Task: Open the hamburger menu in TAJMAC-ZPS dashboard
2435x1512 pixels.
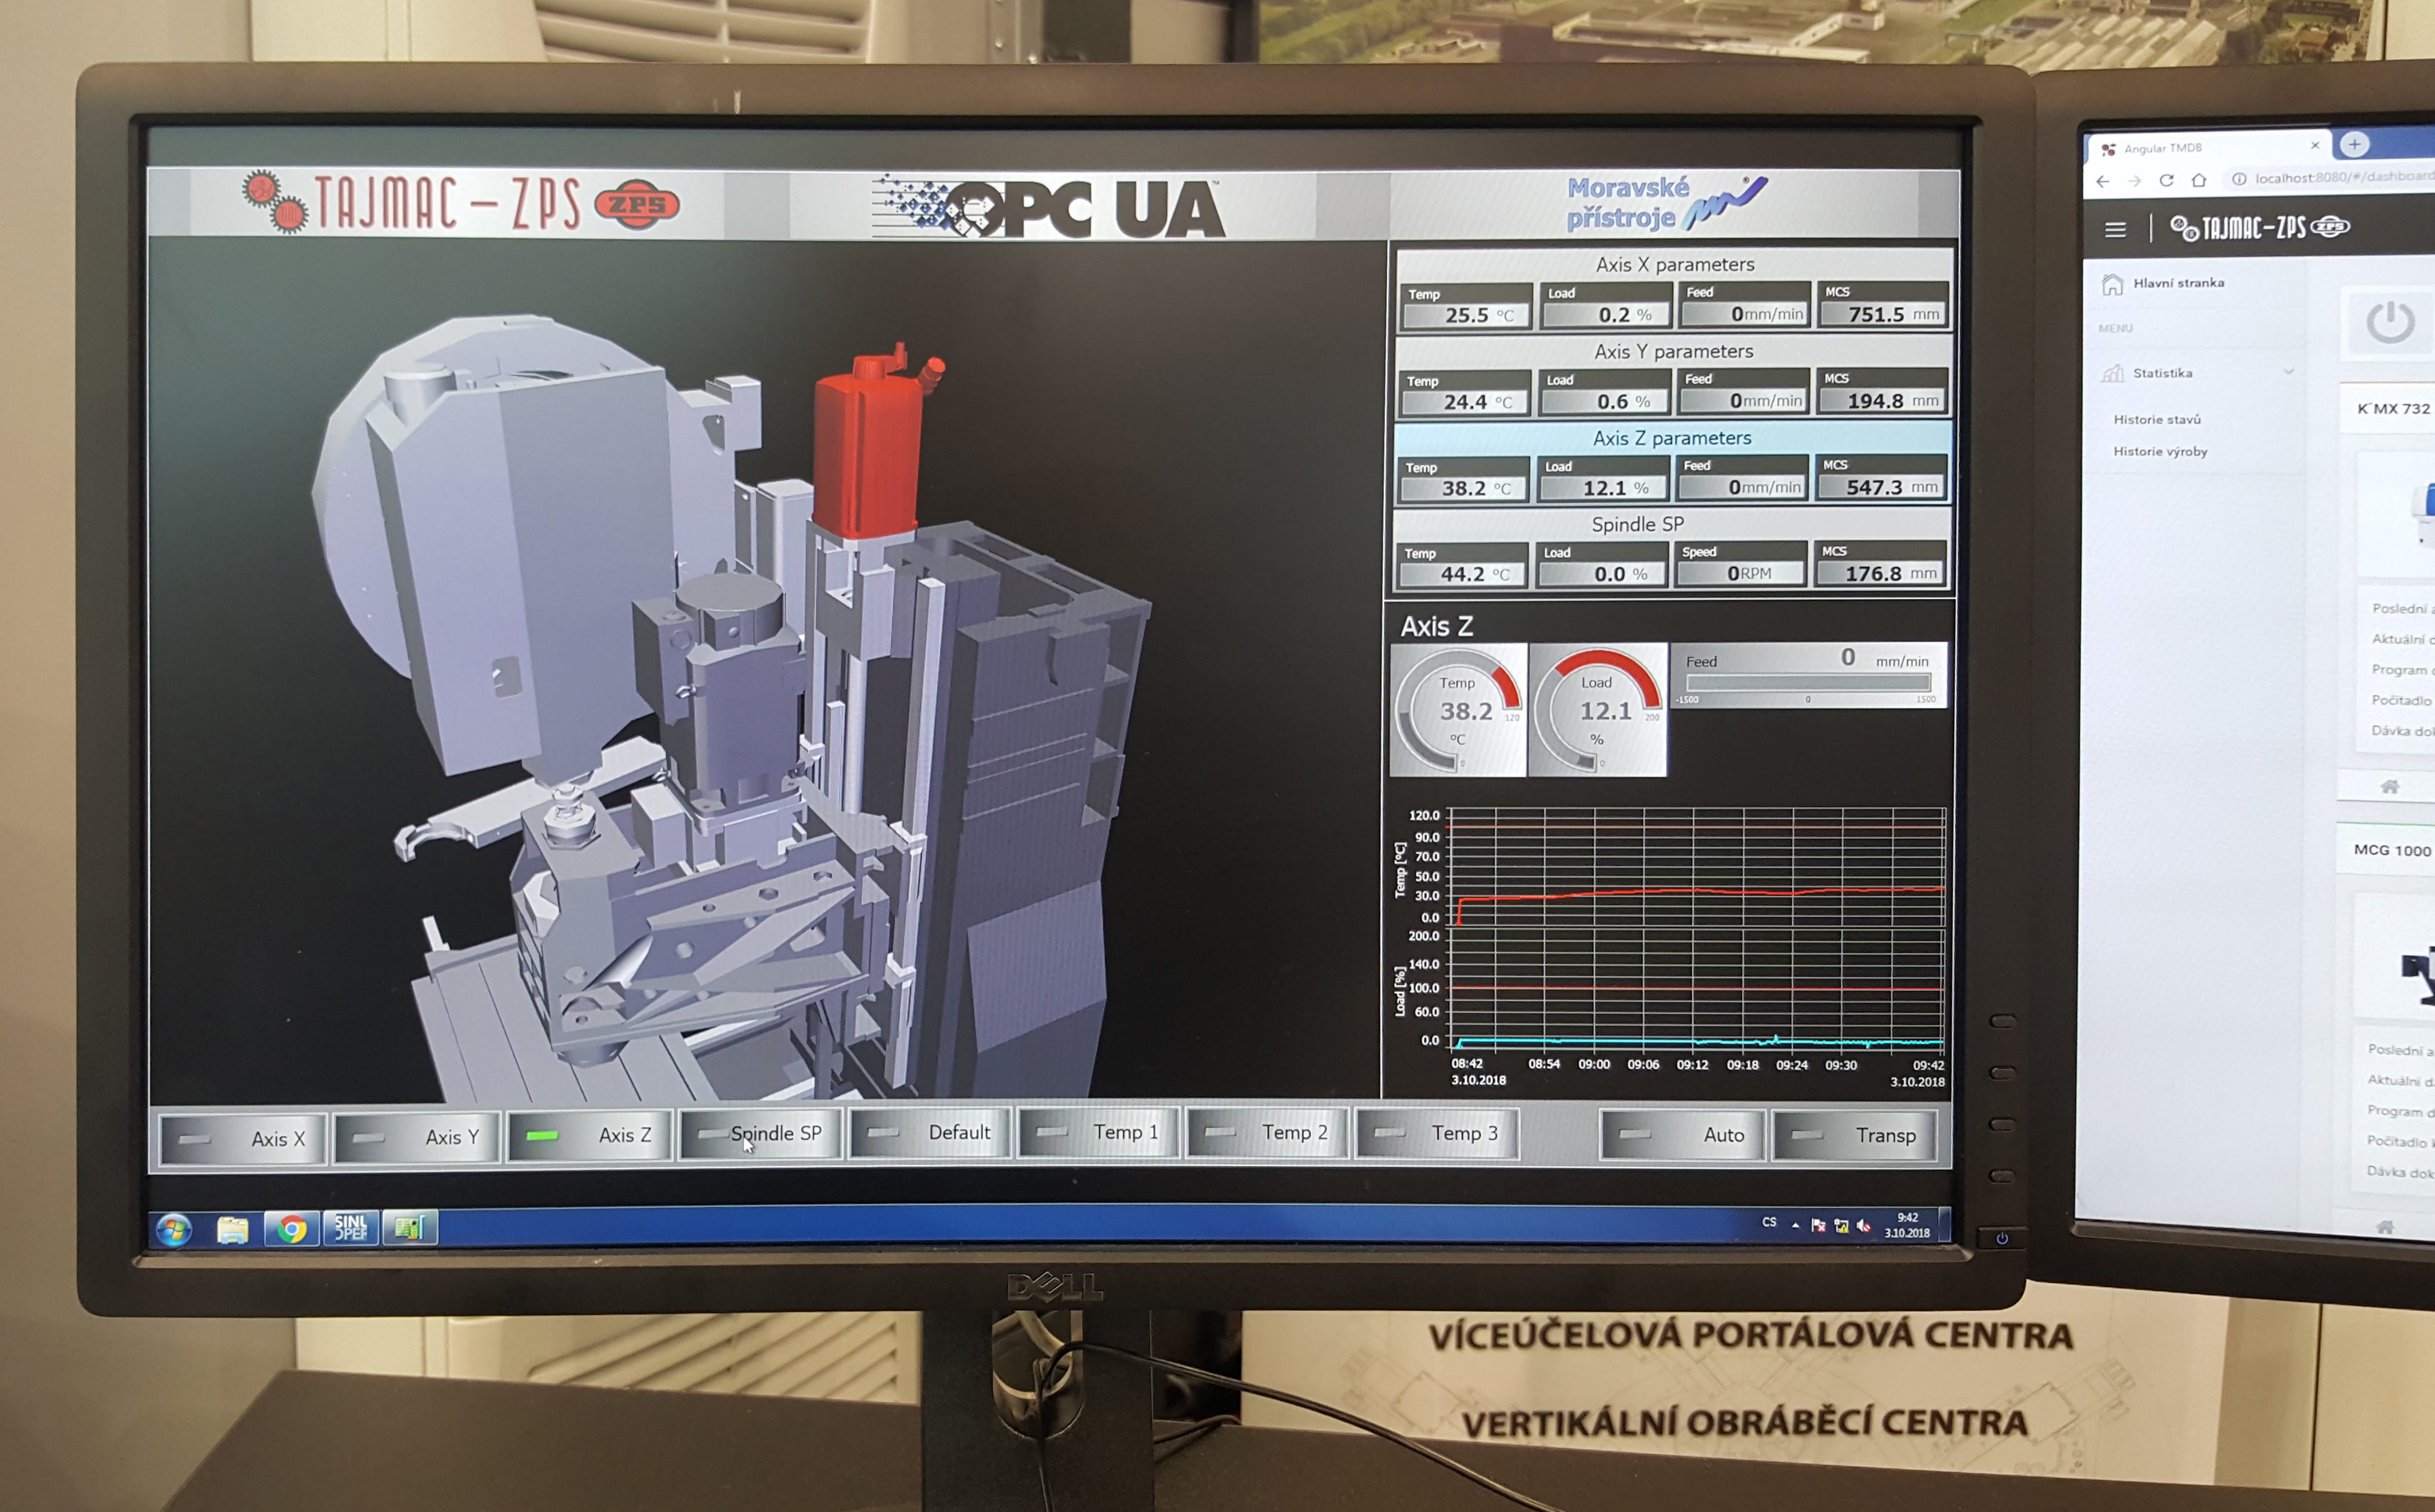Action: tap(2115, 230)
